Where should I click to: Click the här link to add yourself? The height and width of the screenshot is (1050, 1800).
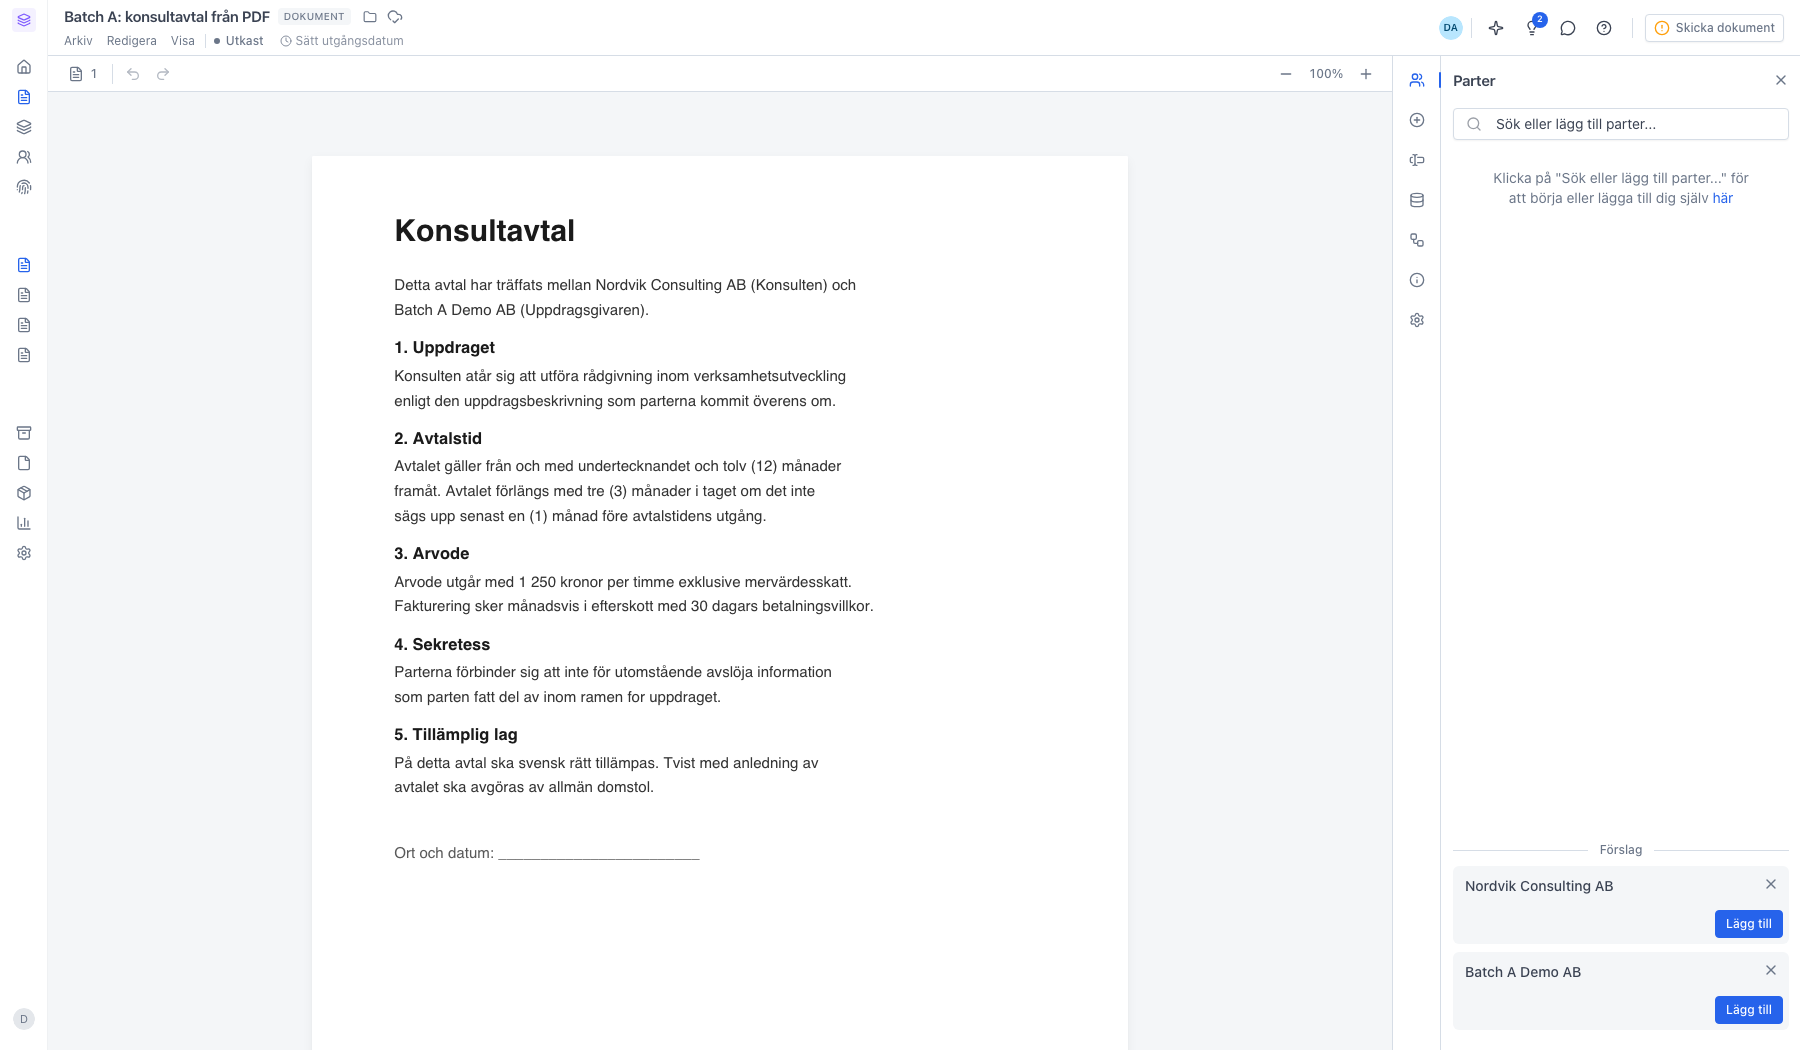pyautogui.click(x=1723, y=198)
